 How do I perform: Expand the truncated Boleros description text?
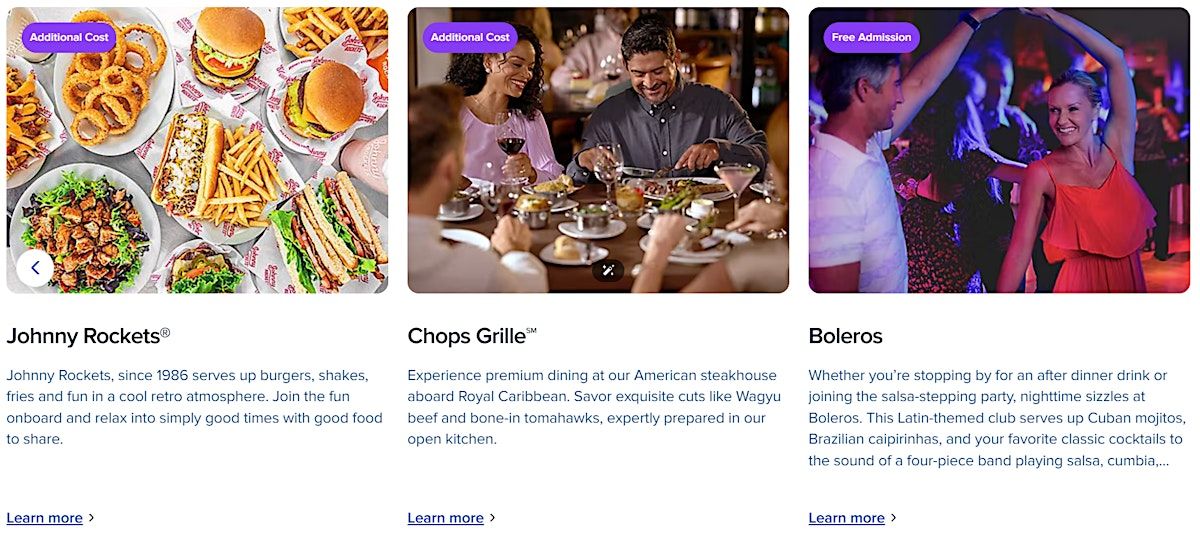(1163, 461)
